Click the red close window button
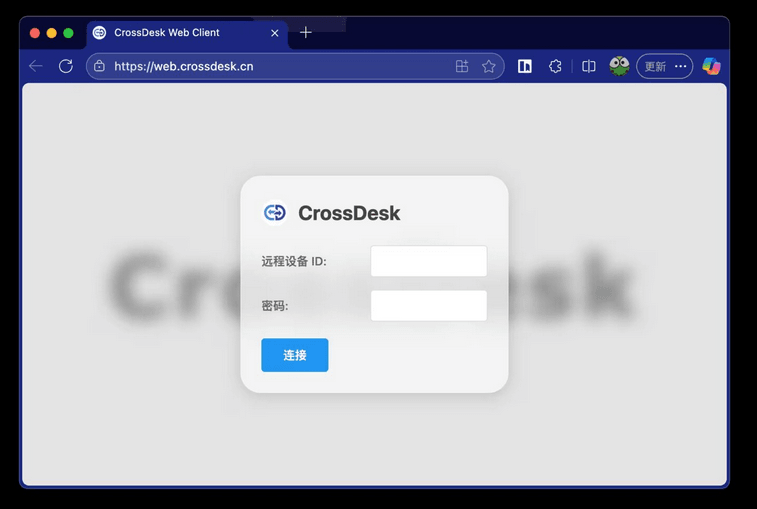757x509 pixels. (35, 33)
